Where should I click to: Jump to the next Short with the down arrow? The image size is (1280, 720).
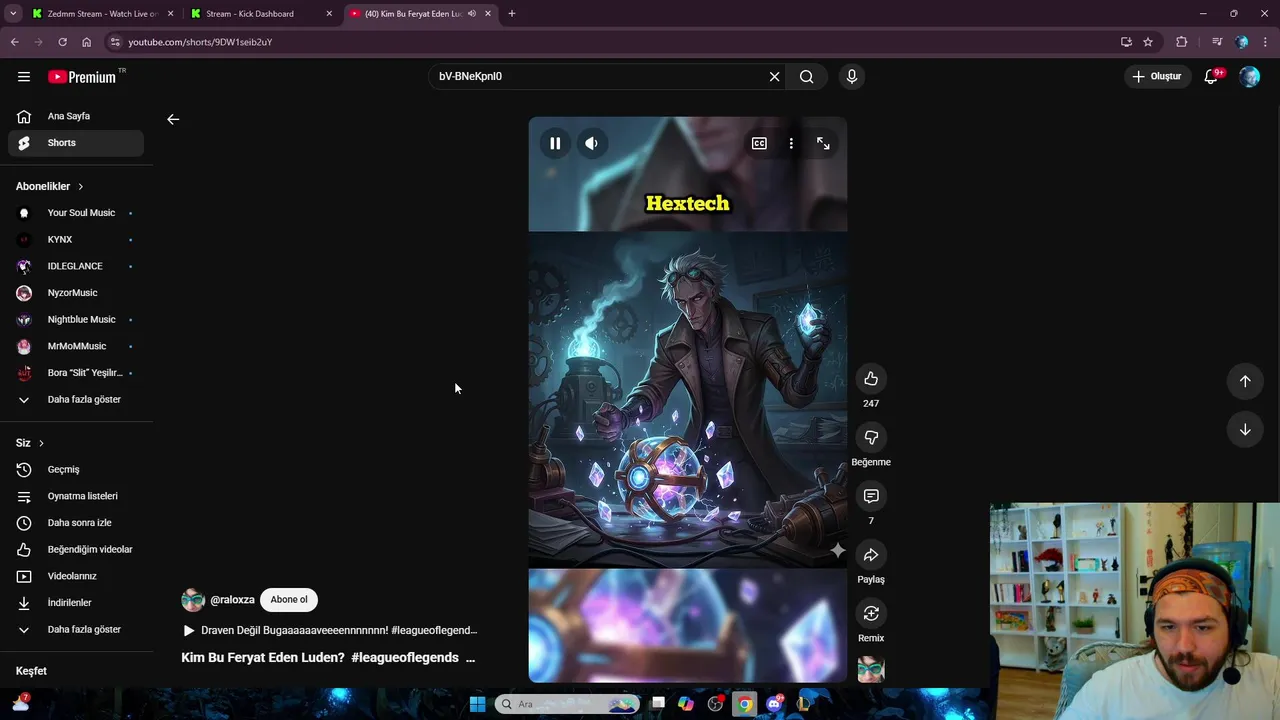(1245, 430)
